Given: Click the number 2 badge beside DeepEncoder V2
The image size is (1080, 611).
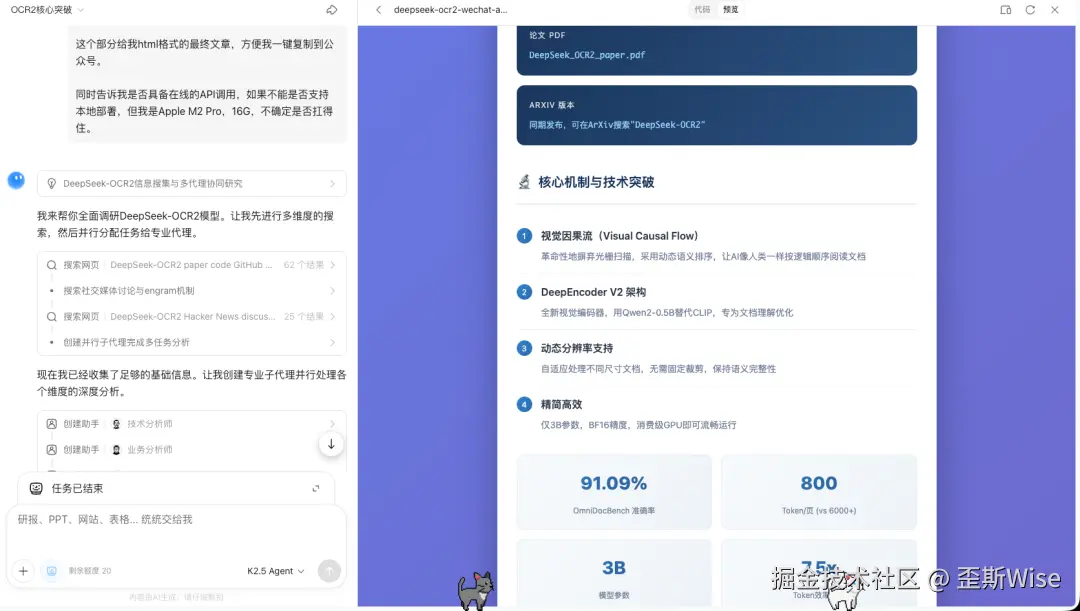Looking at the screenshot, I should [x=524, y=292].
